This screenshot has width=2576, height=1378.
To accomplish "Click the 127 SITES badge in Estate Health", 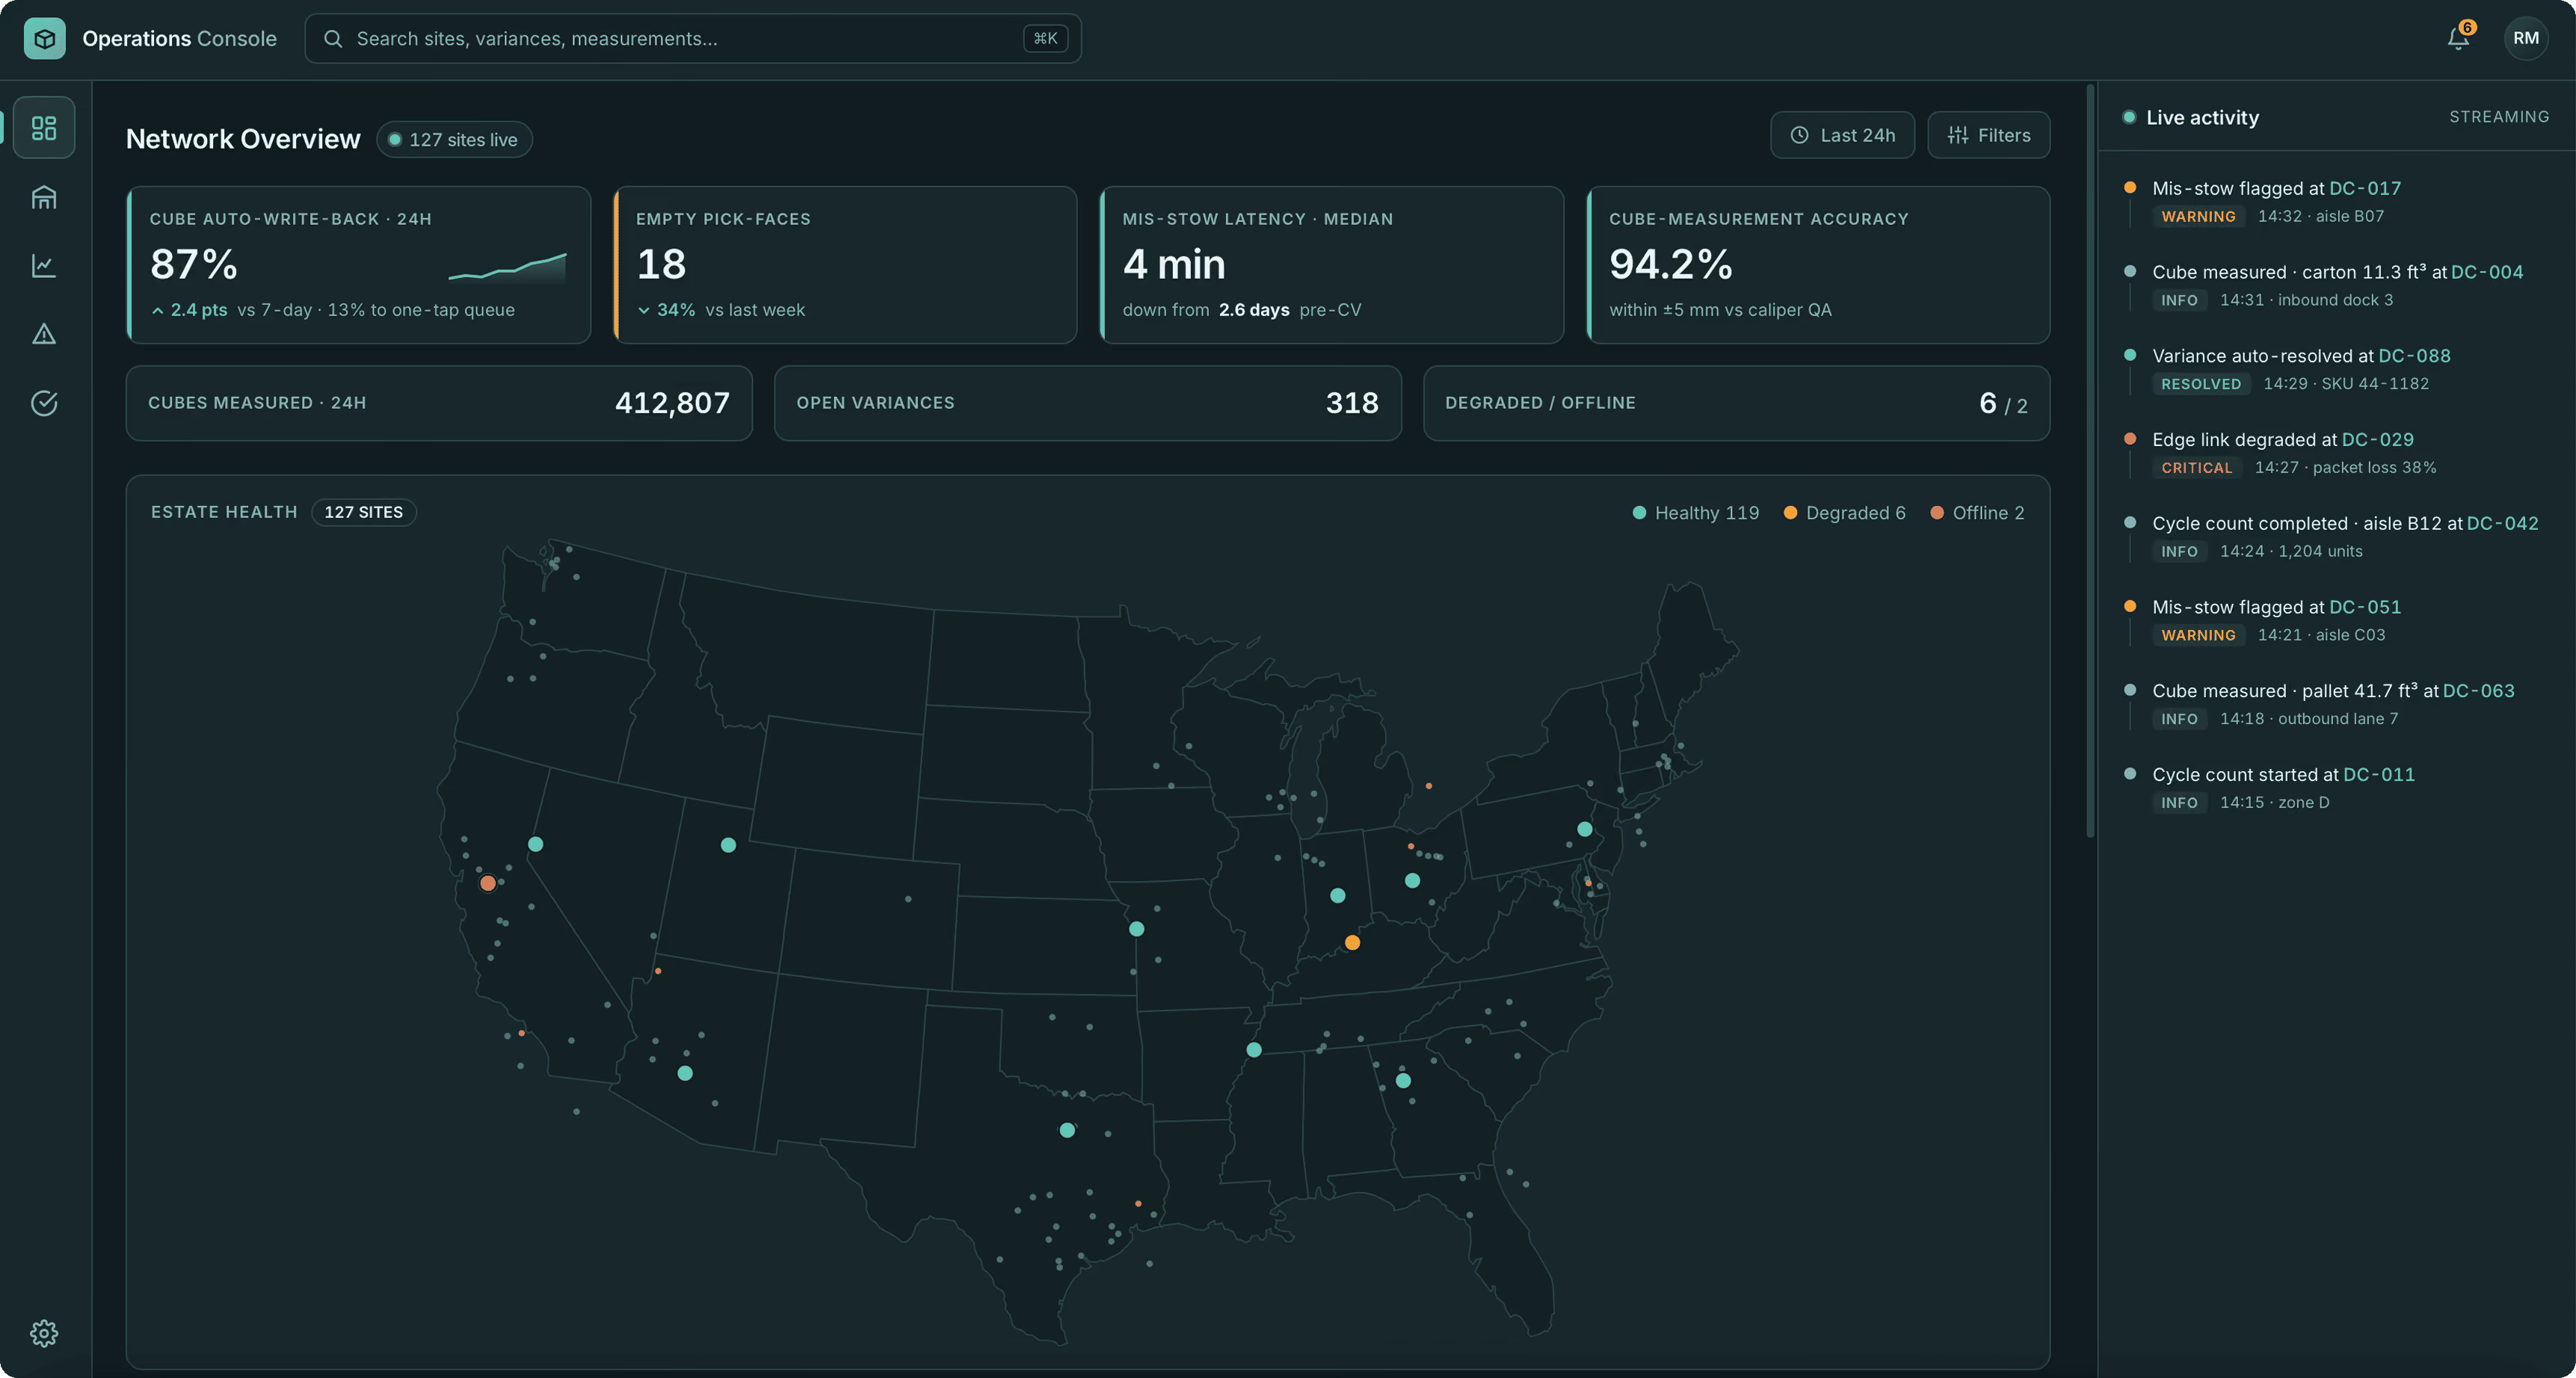I will click(x=364, y=512).
